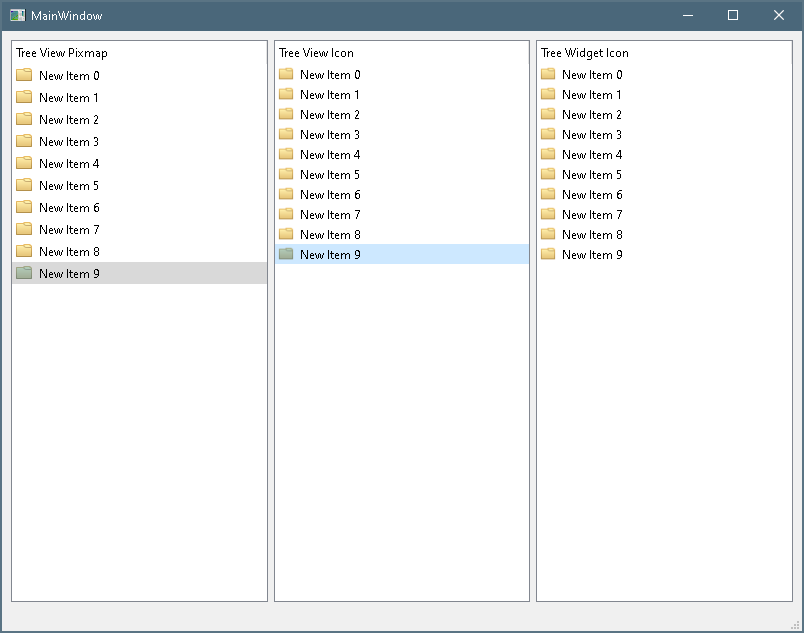
Task: Select text New Item 9 in Tree View Icon
Action: pyautogui.click(x=330, y=255)
